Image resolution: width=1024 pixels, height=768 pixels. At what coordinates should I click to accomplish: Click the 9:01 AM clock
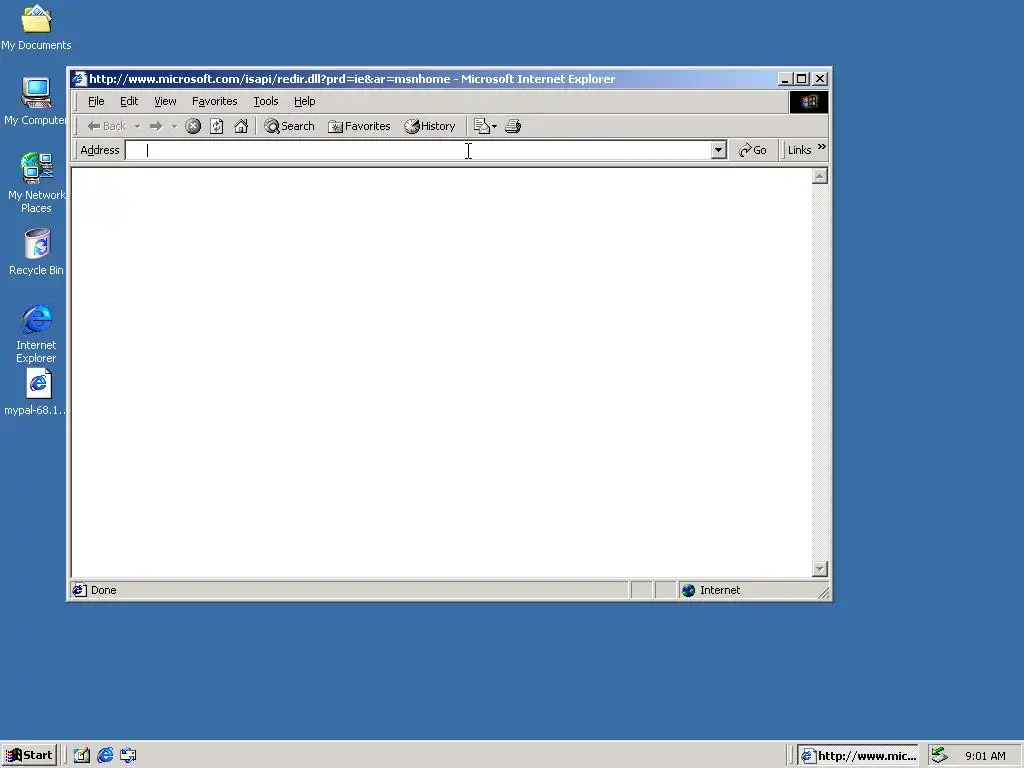(985, 756)
